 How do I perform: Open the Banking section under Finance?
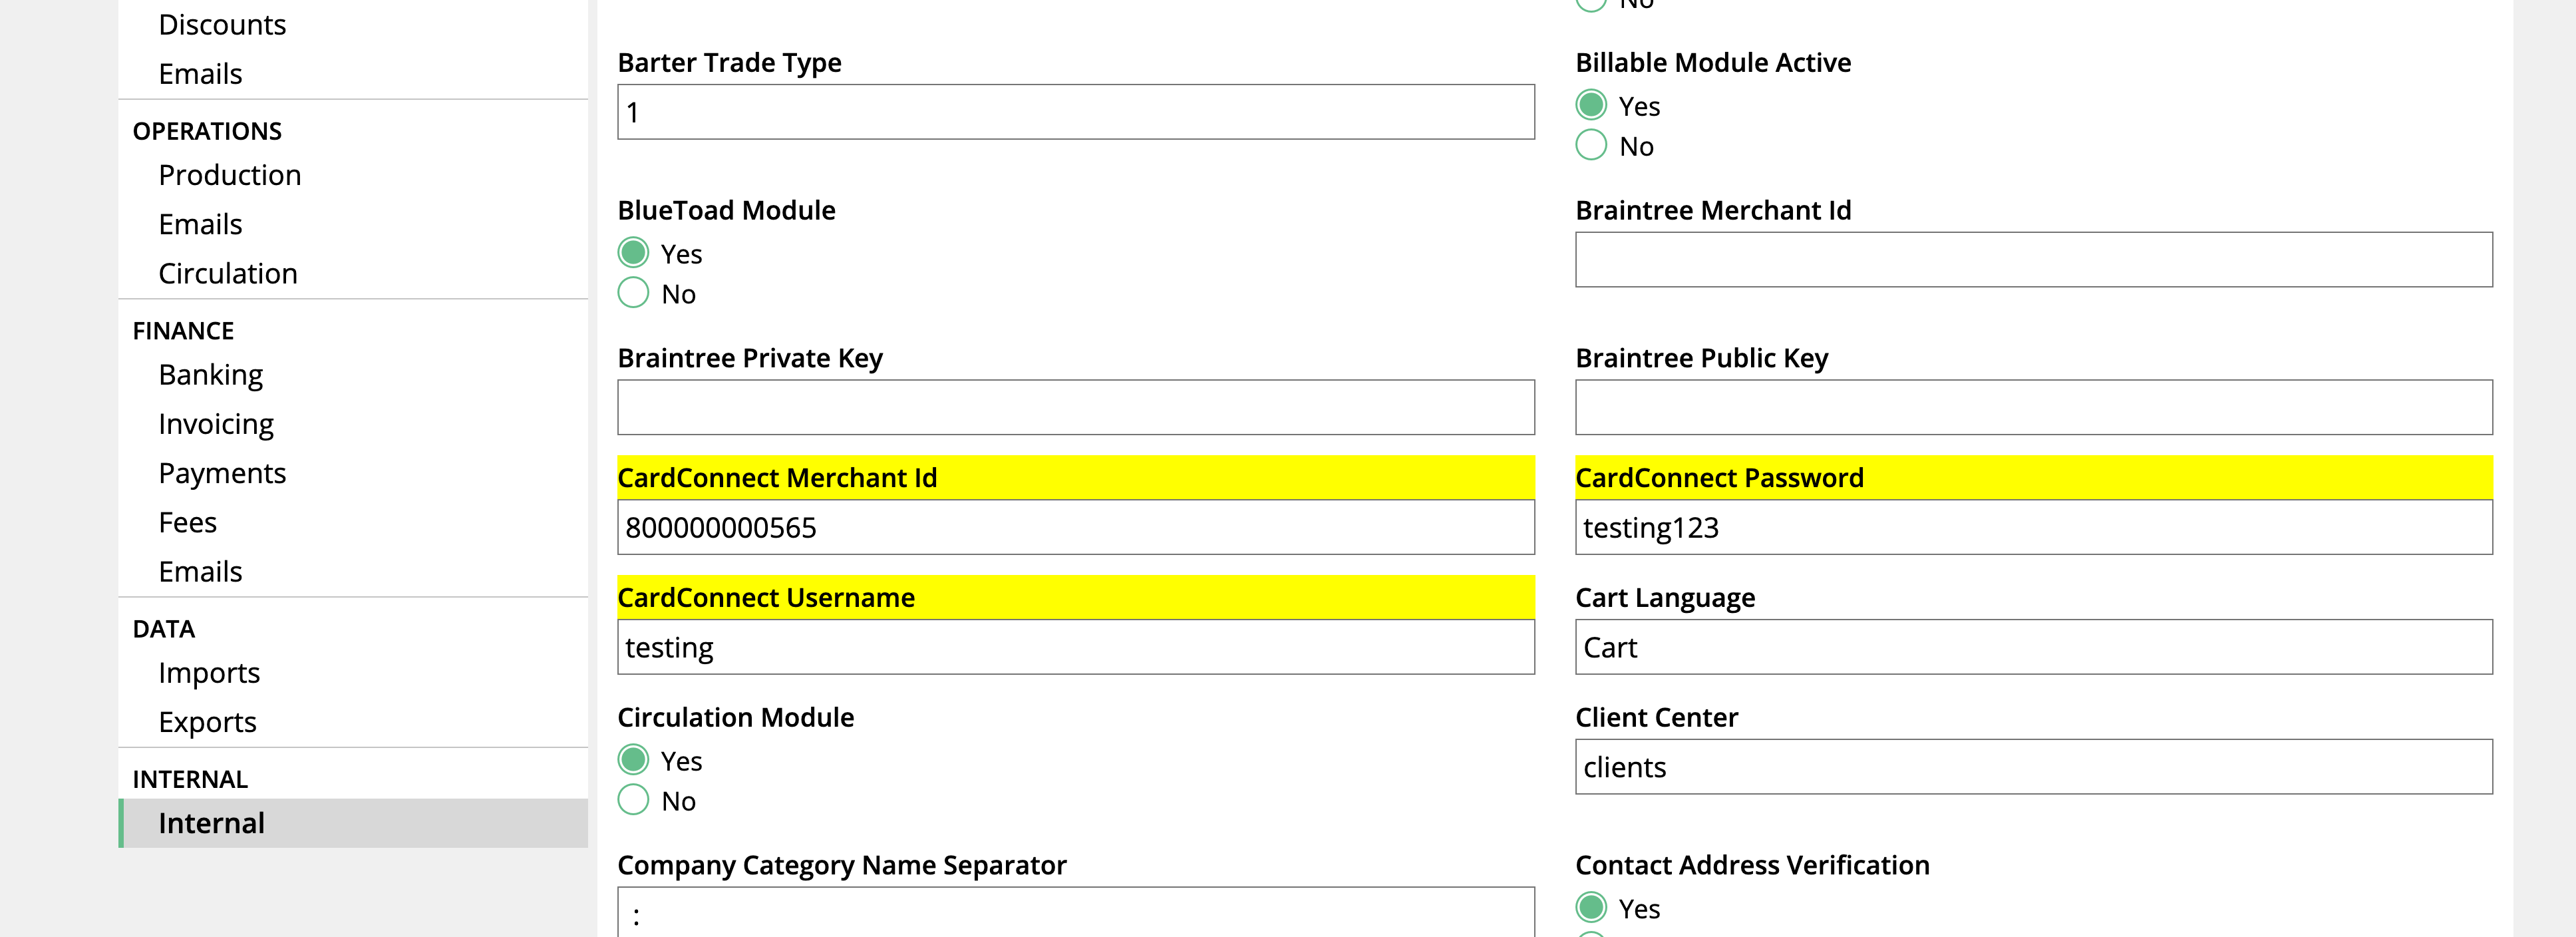(210, 375)
